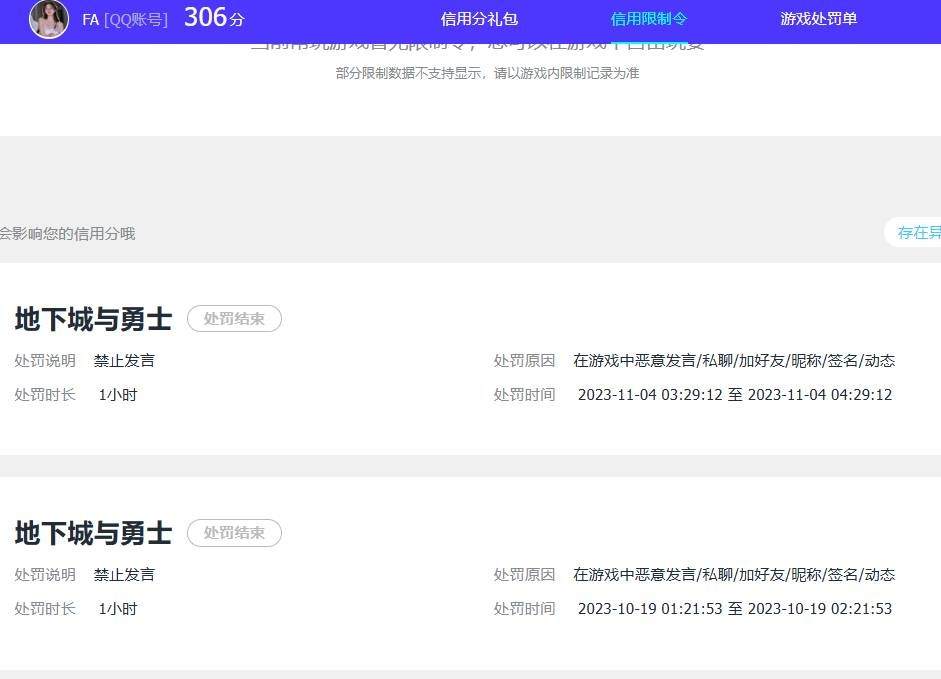Click 1小时 duration in the 2023-11-04 record
The height and width of the screenshot is (679, 941).
click(x=118, y=395)
